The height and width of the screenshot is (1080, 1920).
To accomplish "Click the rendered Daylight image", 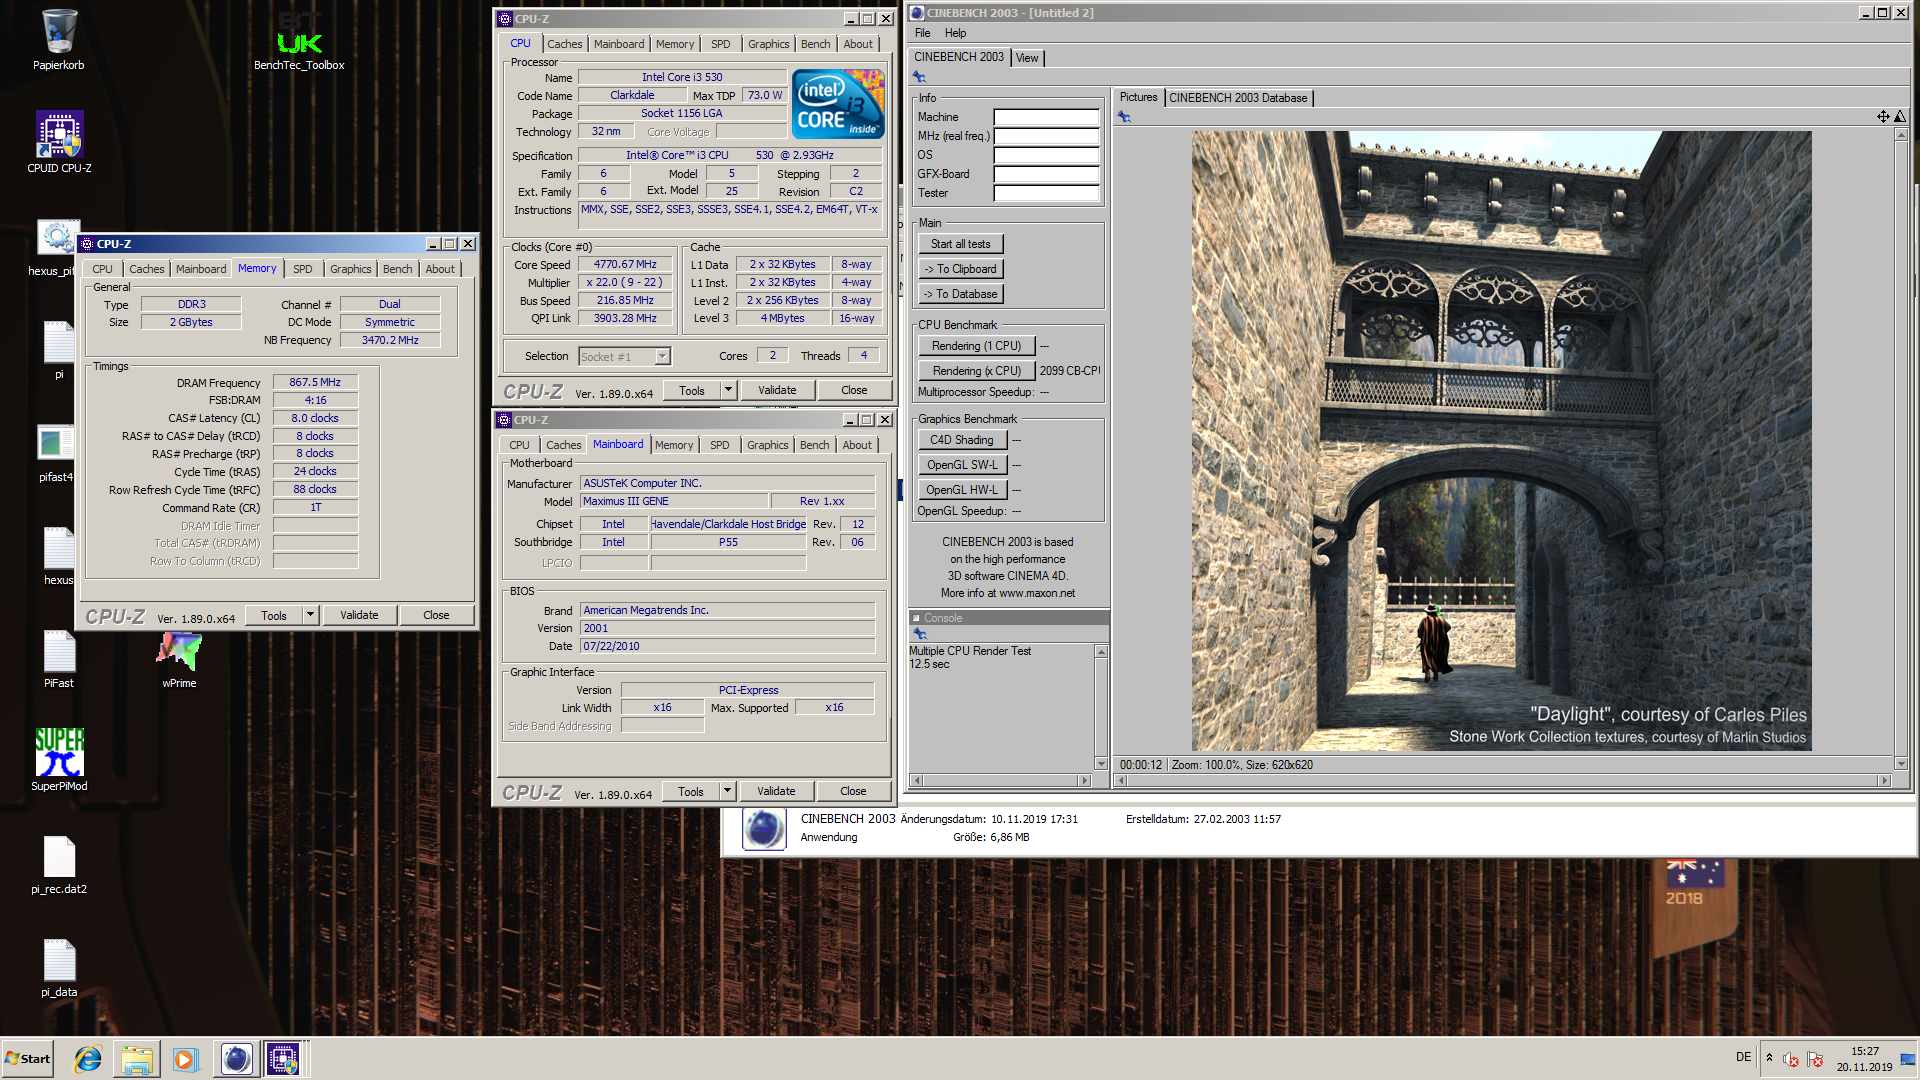I will point(1501,441).
